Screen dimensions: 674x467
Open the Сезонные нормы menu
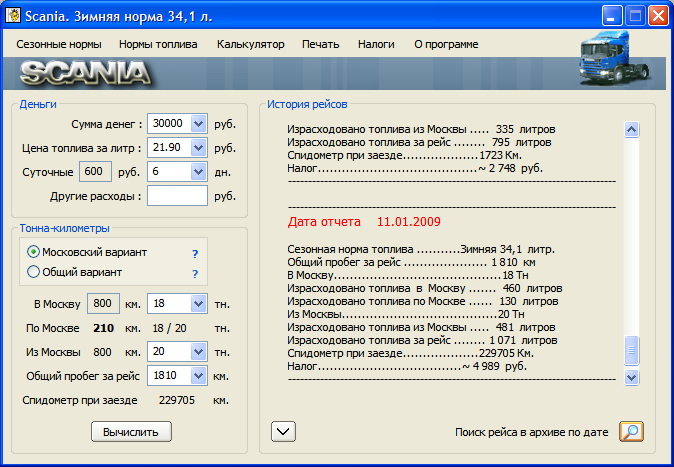pyautogui.click(x=59, y=44)
